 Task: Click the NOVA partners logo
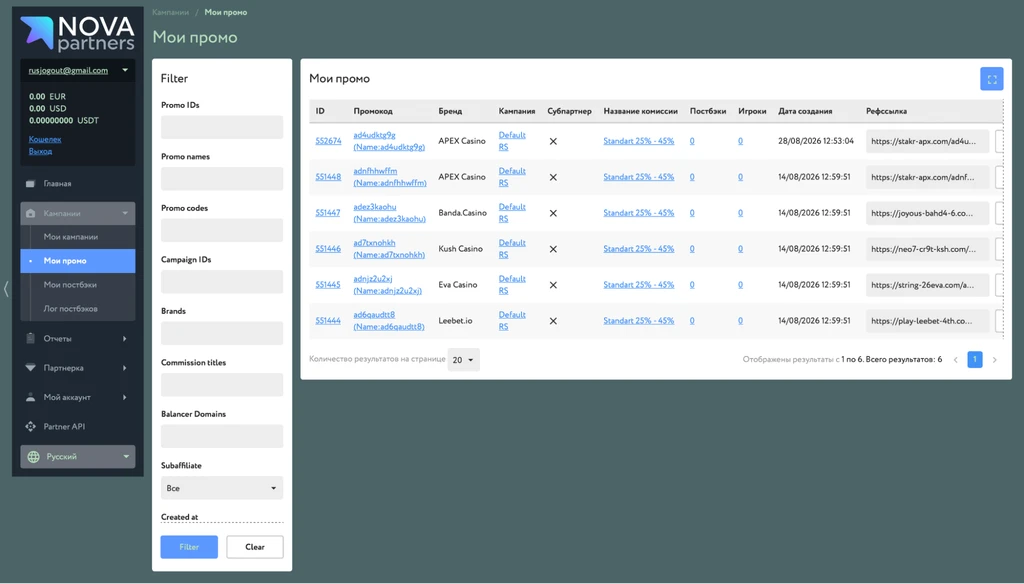78,33
